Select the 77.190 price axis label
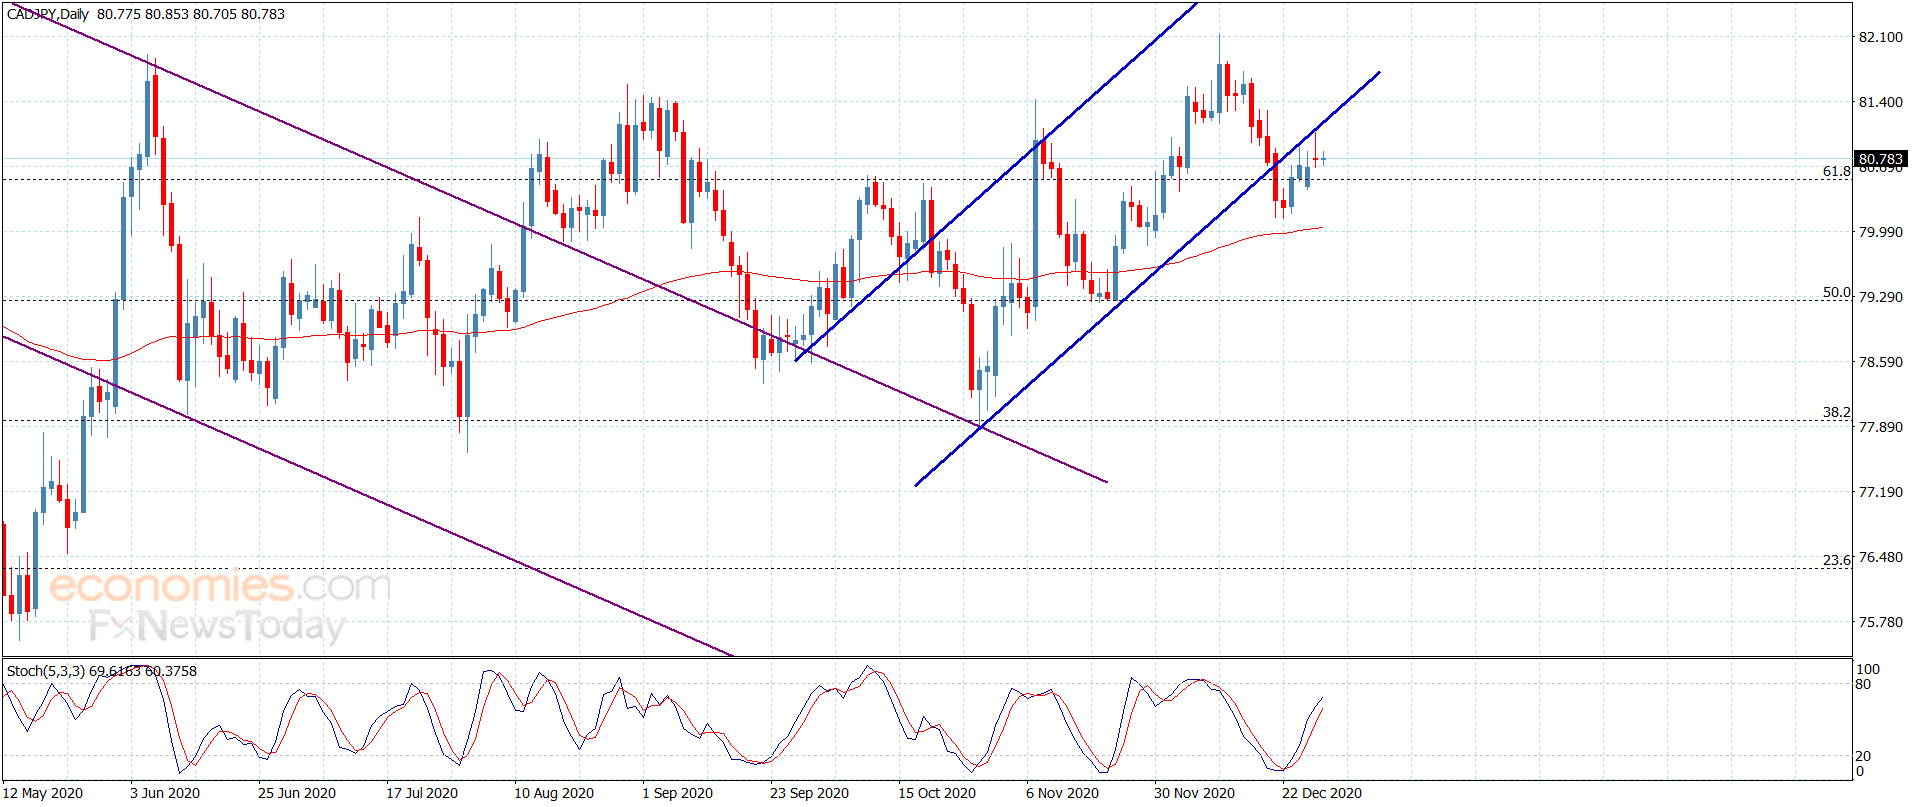1916x807 pixels. (1880, 492)
